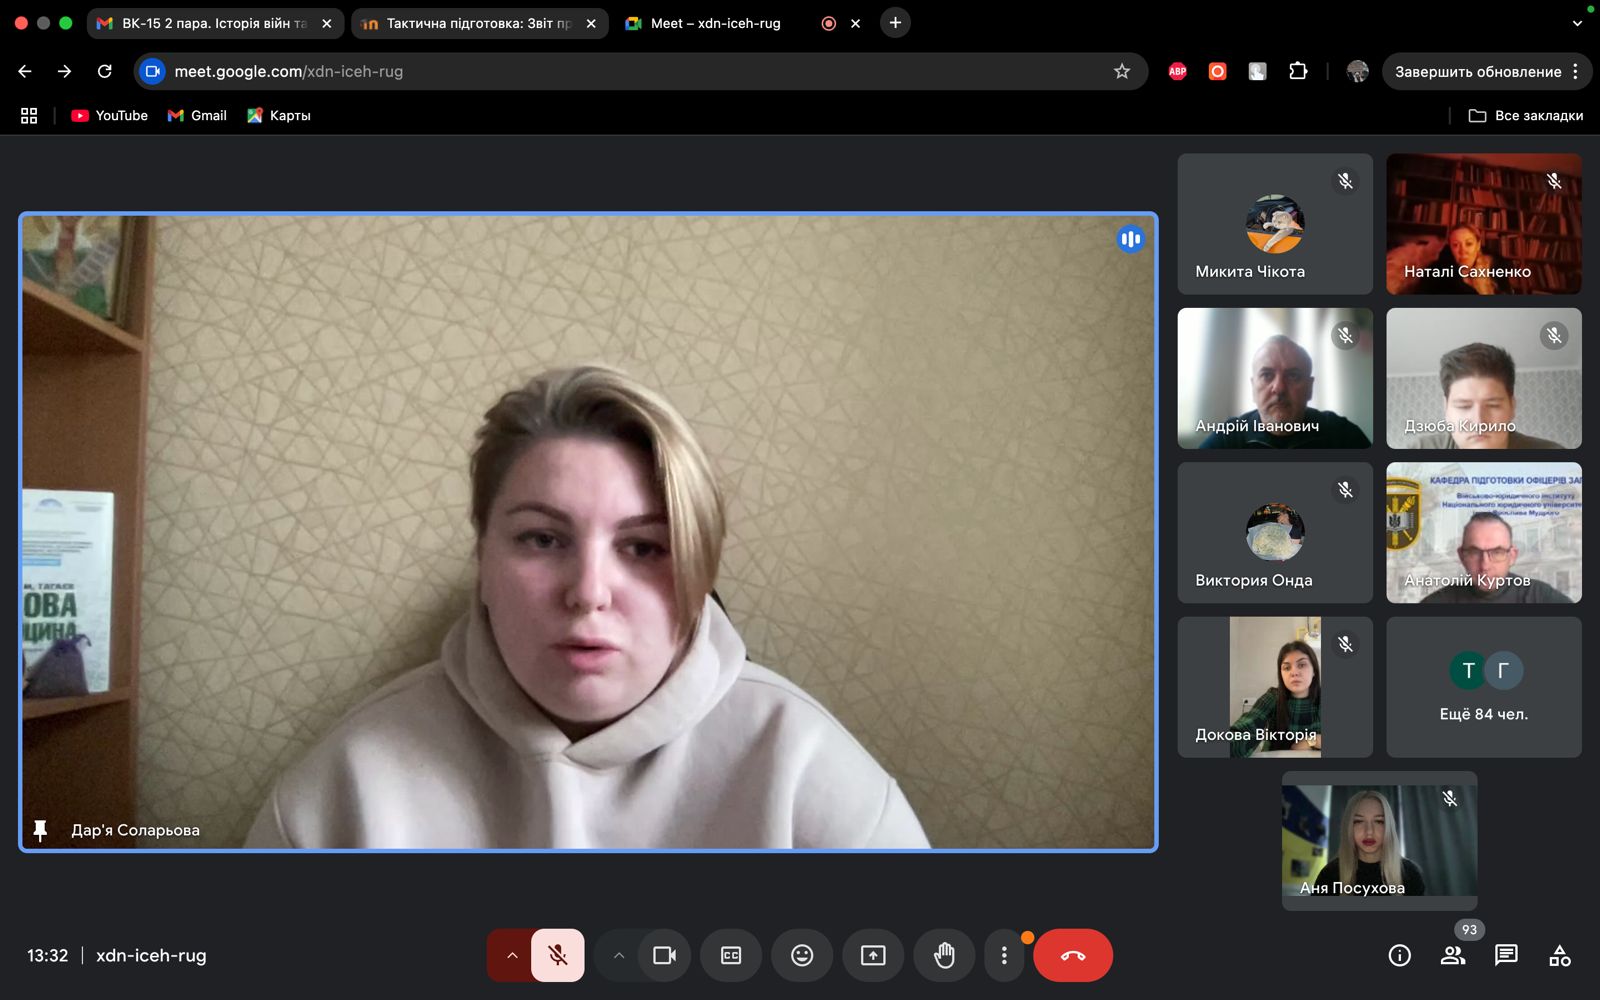Toggle the camera on or off
1600x1000 pixels.
coord(664,955)
